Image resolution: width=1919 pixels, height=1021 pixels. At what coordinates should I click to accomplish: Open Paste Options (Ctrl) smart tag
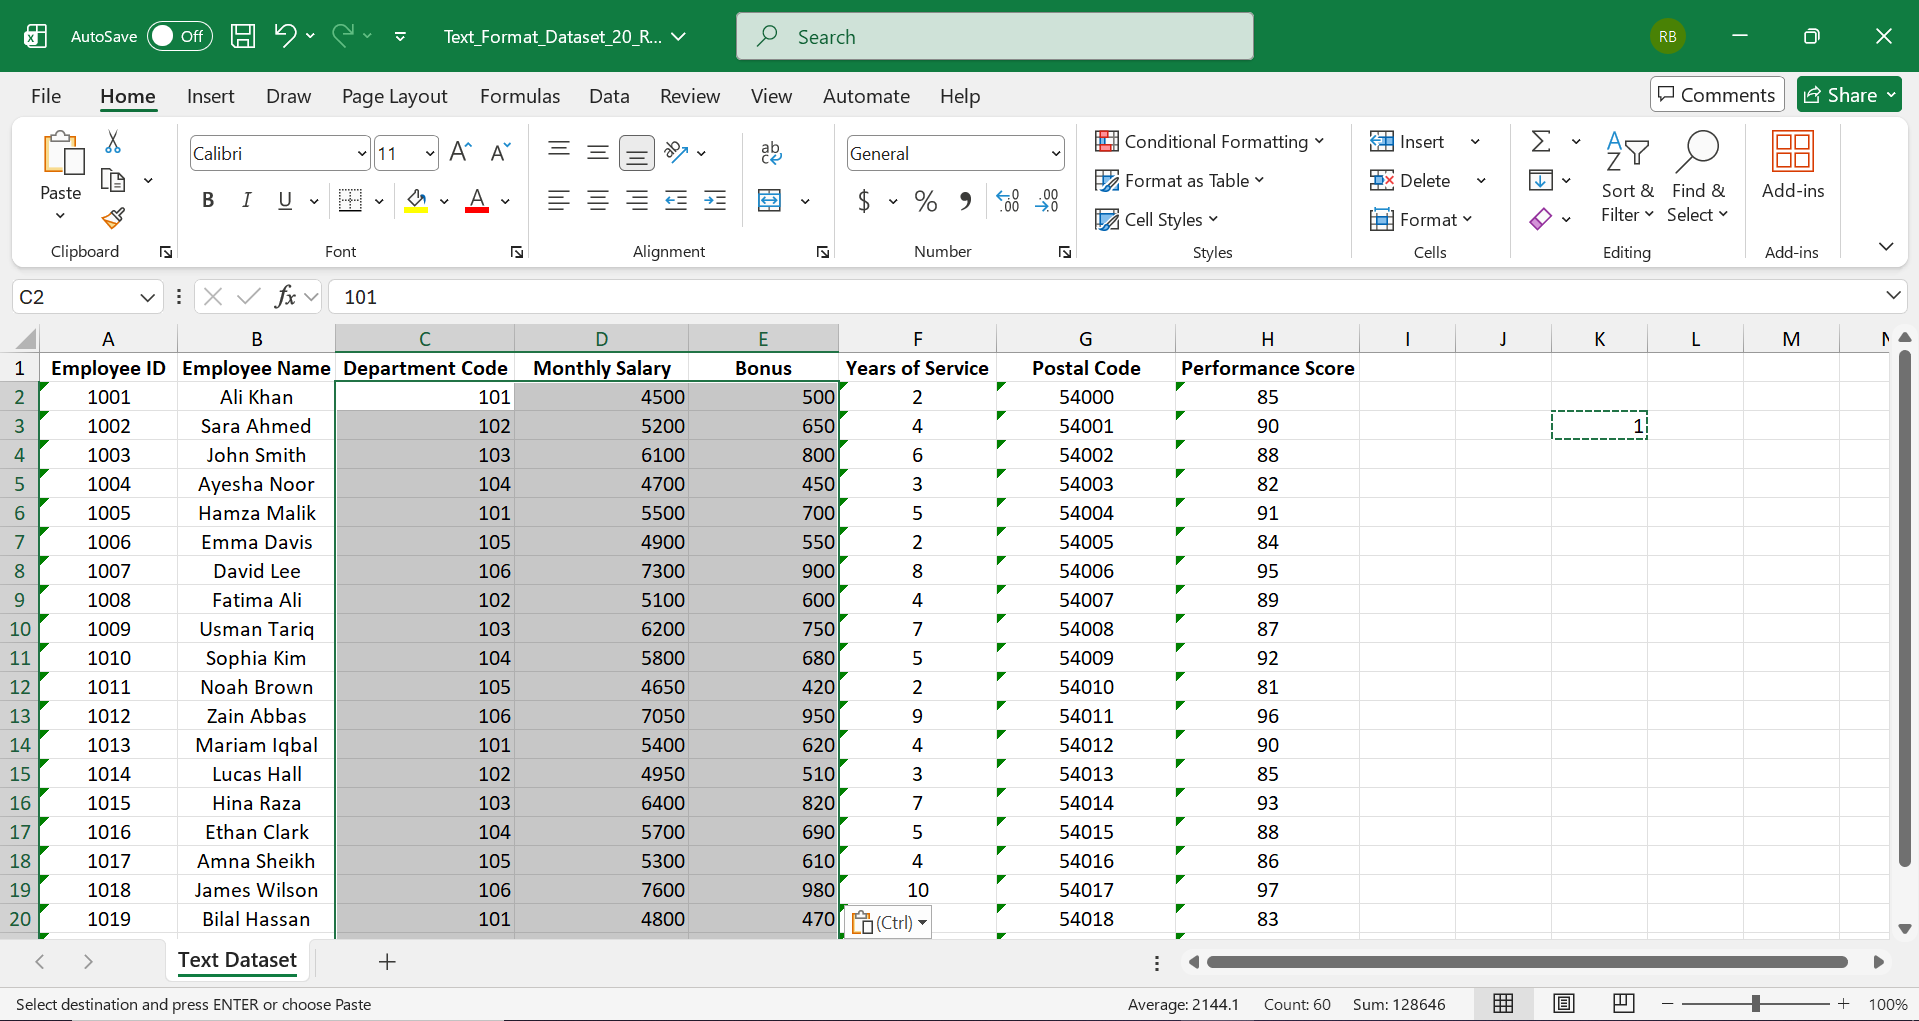[x=888, y=922]
